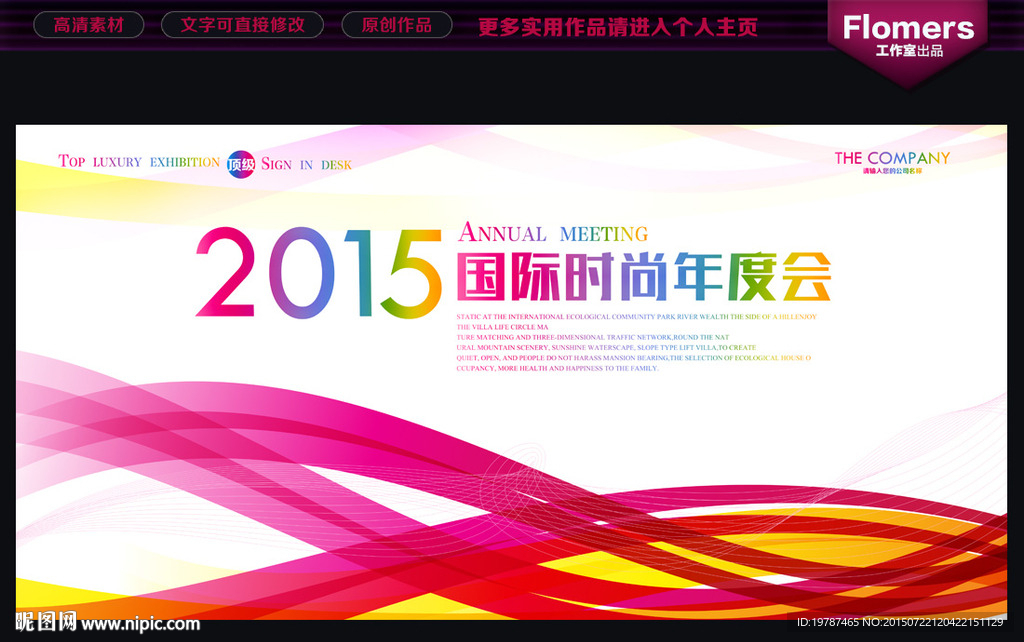1024x642 pixels.
Task: Click the line starting TURE MATCHING AND THREE-DIMENSIONAL
Action: (x=592, y=338)
